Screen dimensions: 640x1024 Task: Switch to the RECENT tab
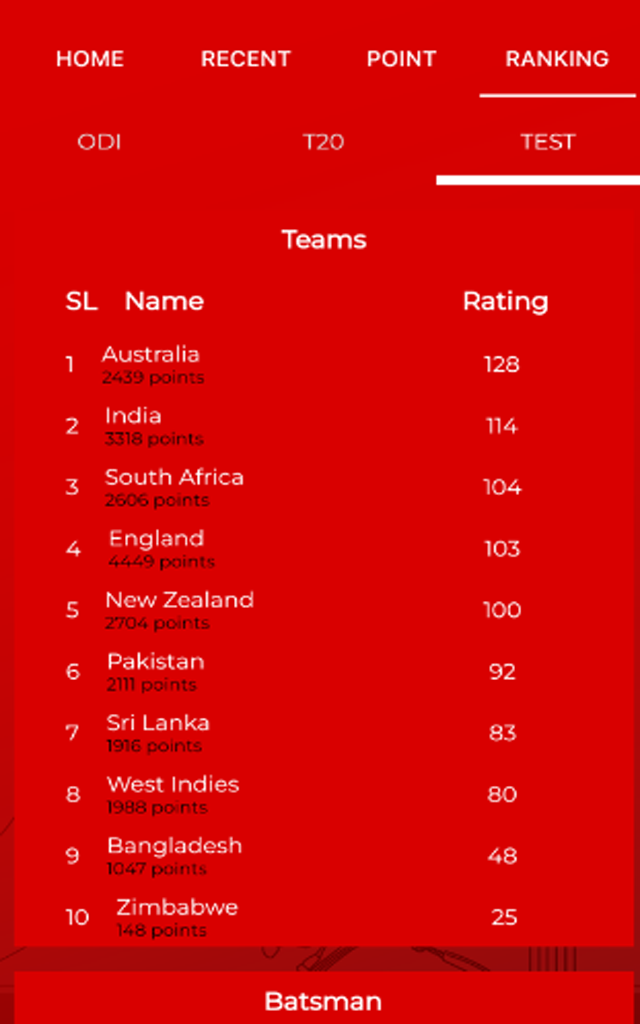pos(246,59)
